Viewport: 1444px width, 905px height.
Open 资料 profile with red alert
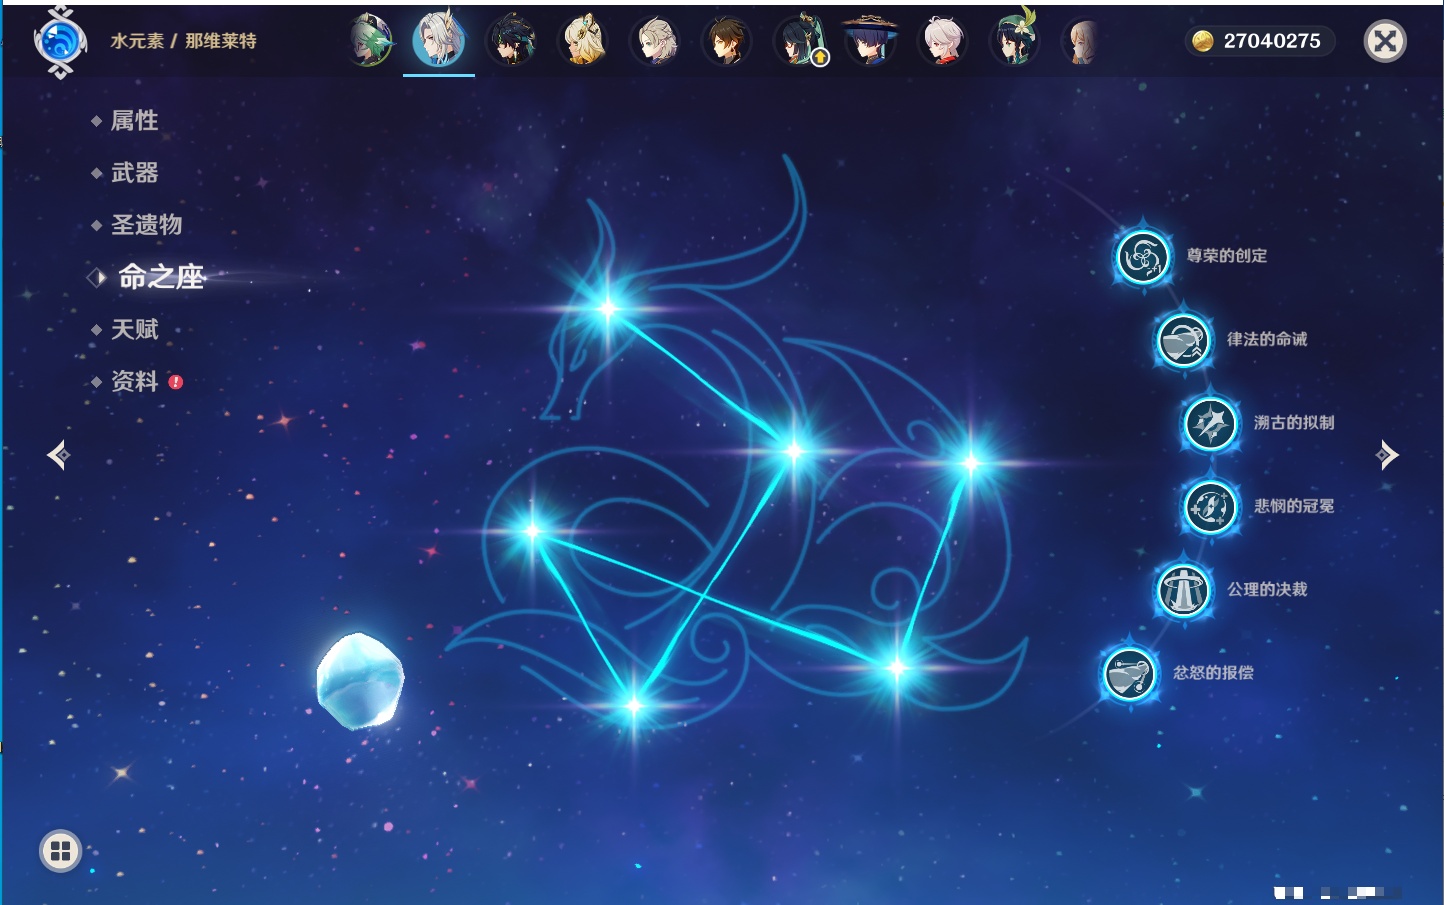[x=134, y=382]
